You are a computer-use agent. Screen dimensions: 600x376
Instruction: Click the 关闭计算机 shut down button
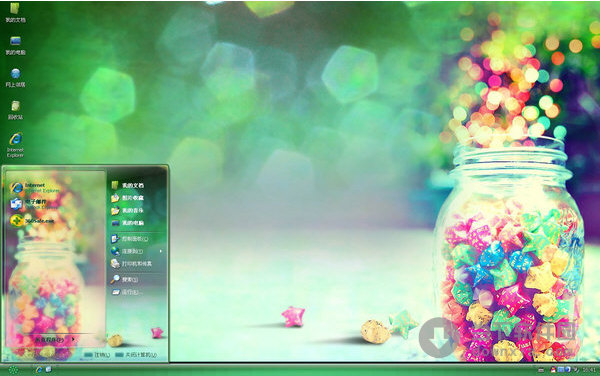coord(136,355)
